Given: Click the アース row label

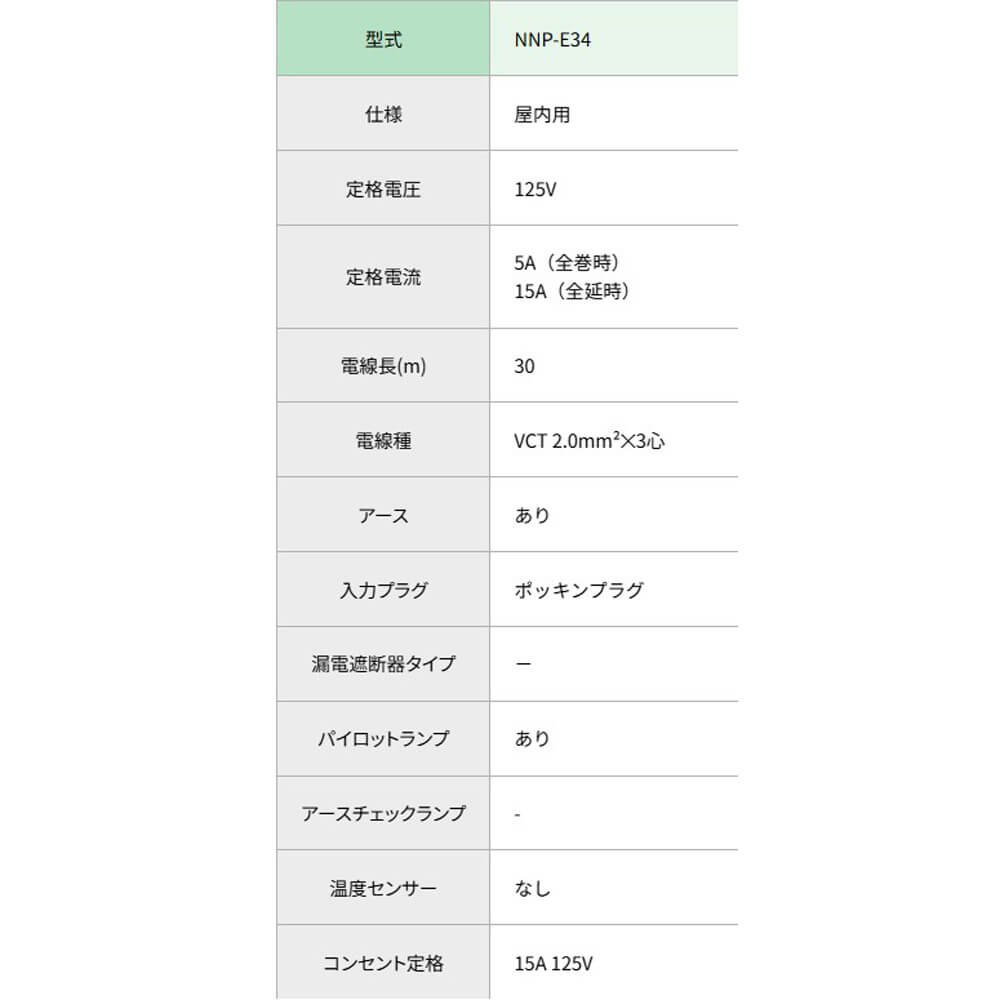Looking at the screenshot, I should (x=383, y=516).
